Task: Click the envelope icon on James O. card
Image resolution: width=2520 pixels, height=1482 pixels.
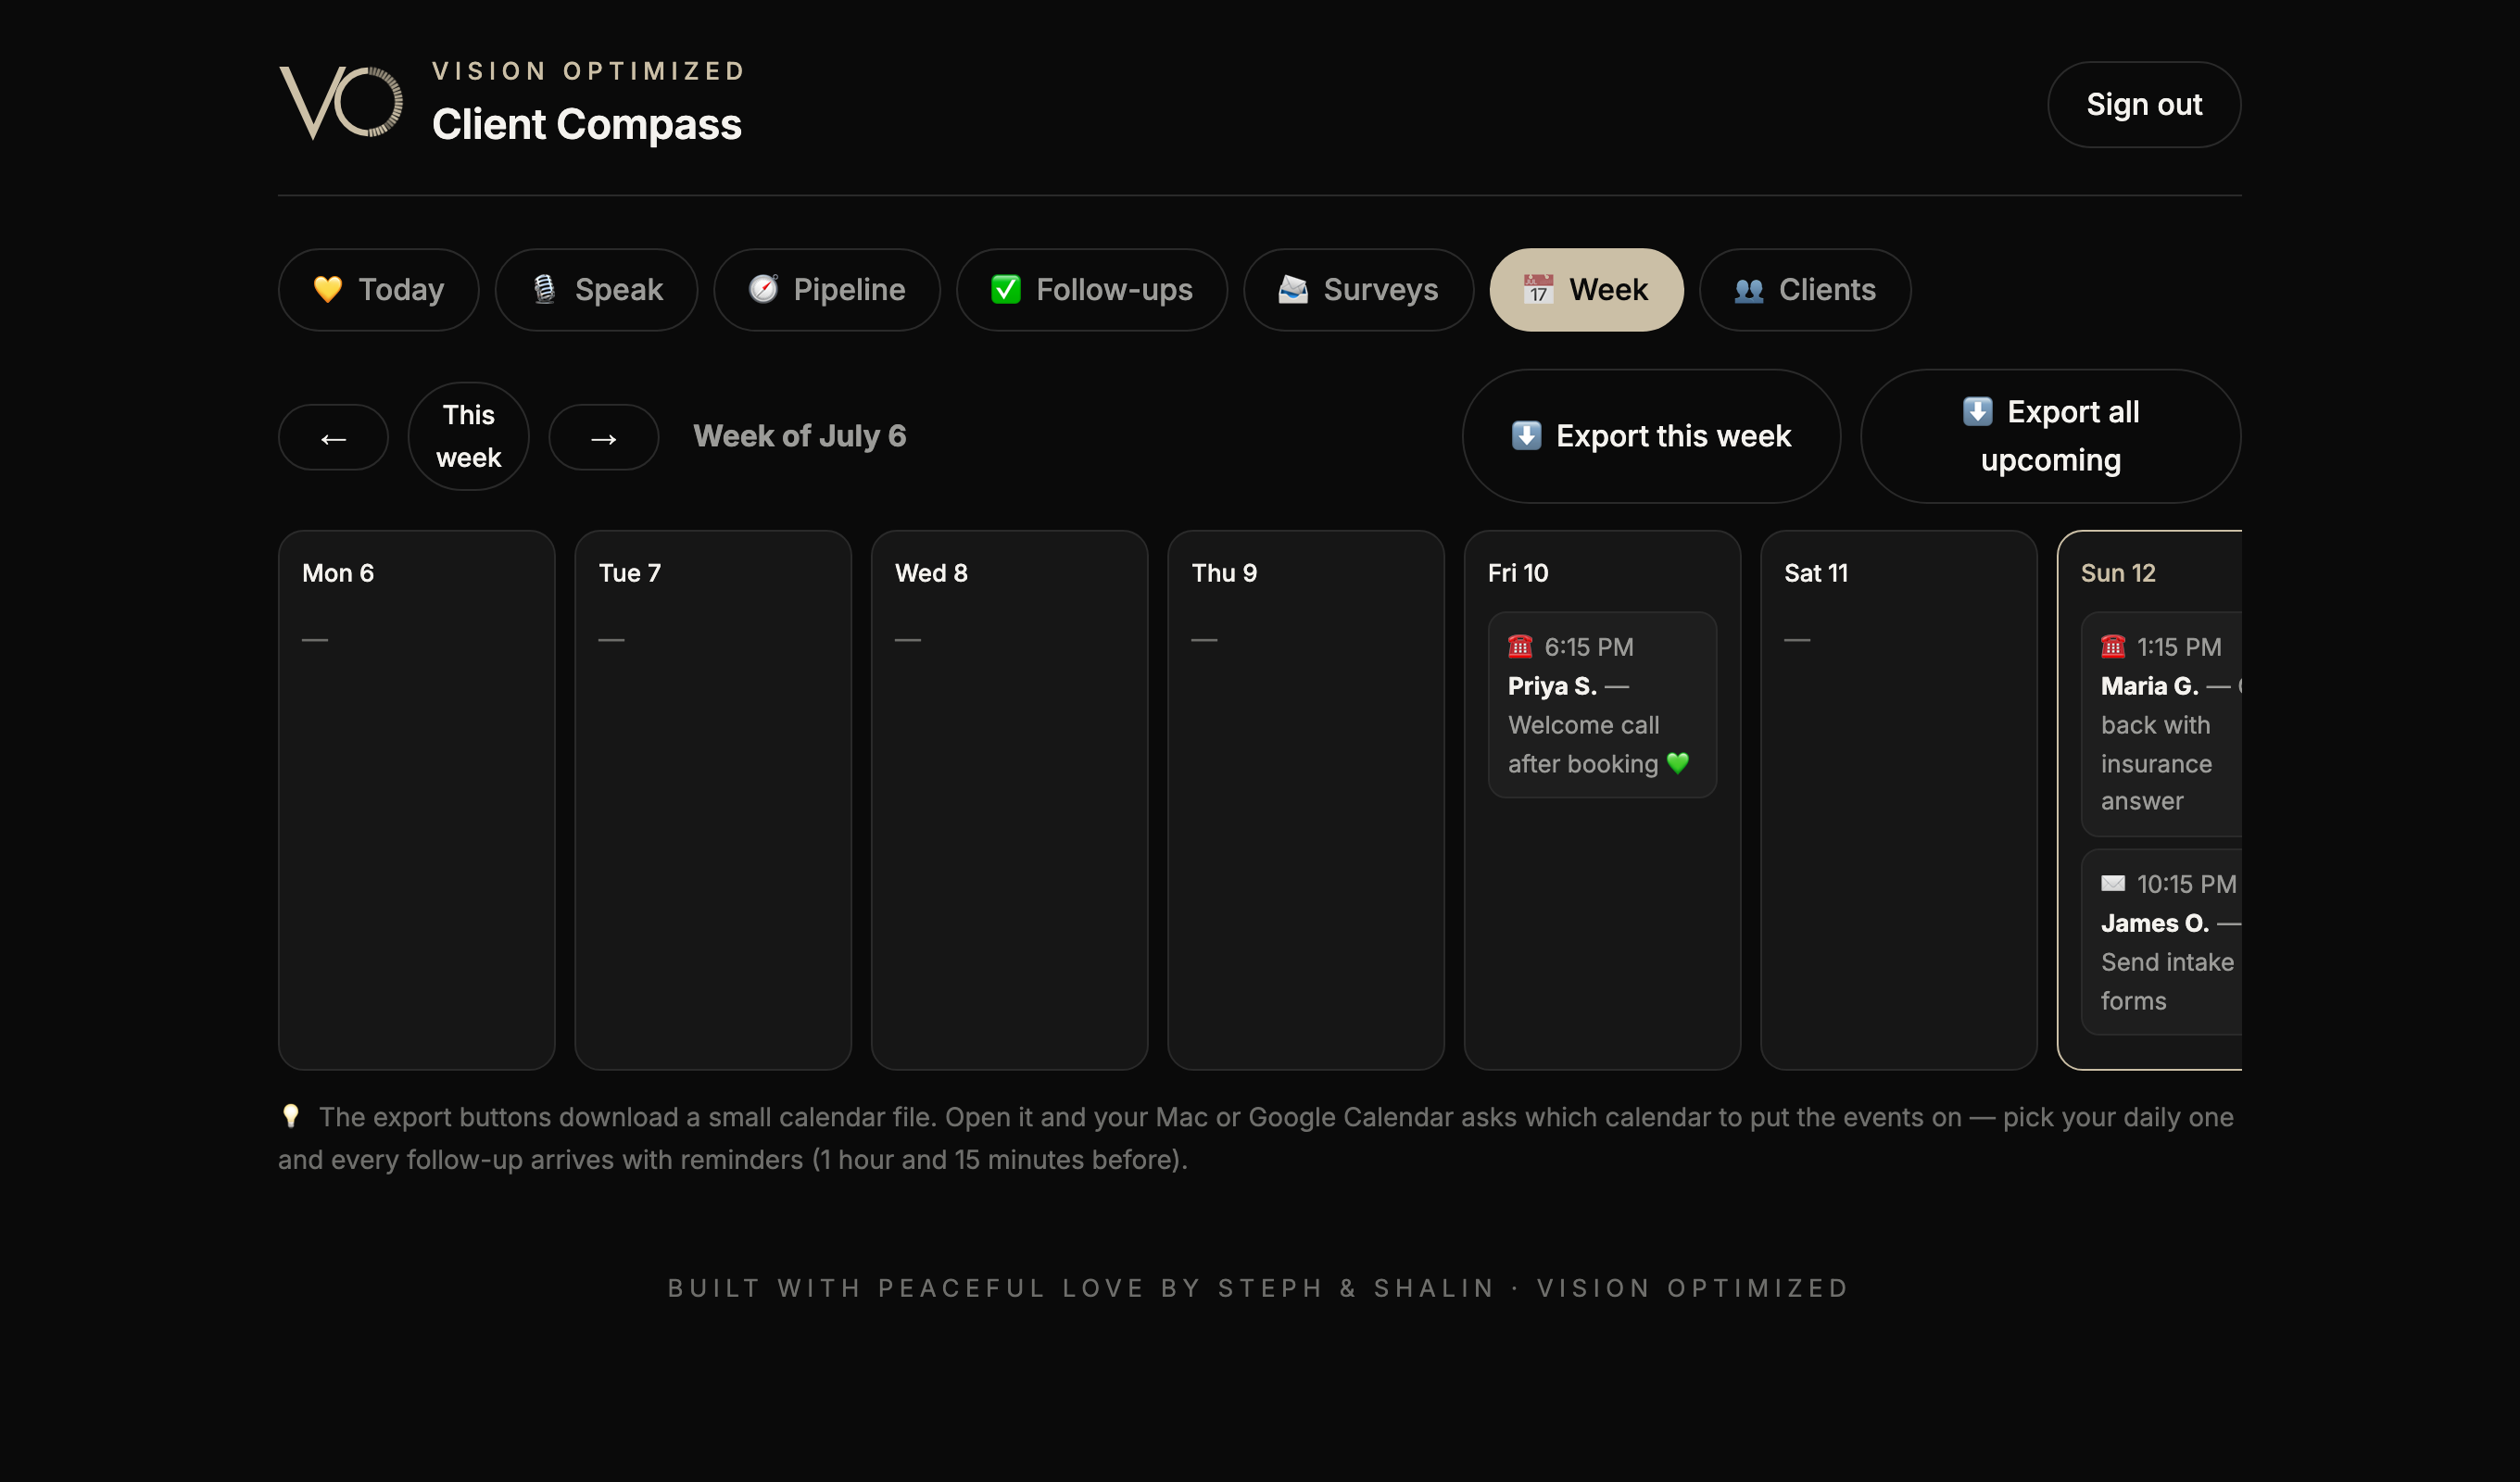Action: pyautogui.click(x=2113, y=883)
